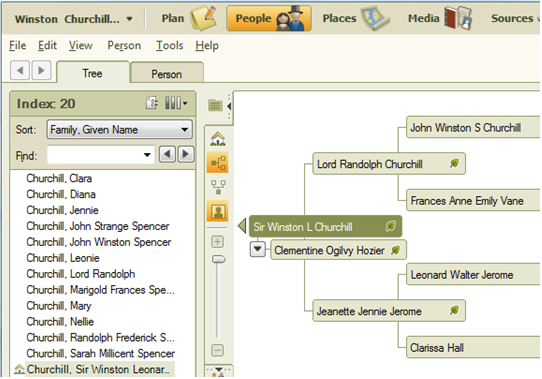Open the Winston Churchill tree name dropdown
The width and height of the screenshot is (542, 379).
coord(74,19)
